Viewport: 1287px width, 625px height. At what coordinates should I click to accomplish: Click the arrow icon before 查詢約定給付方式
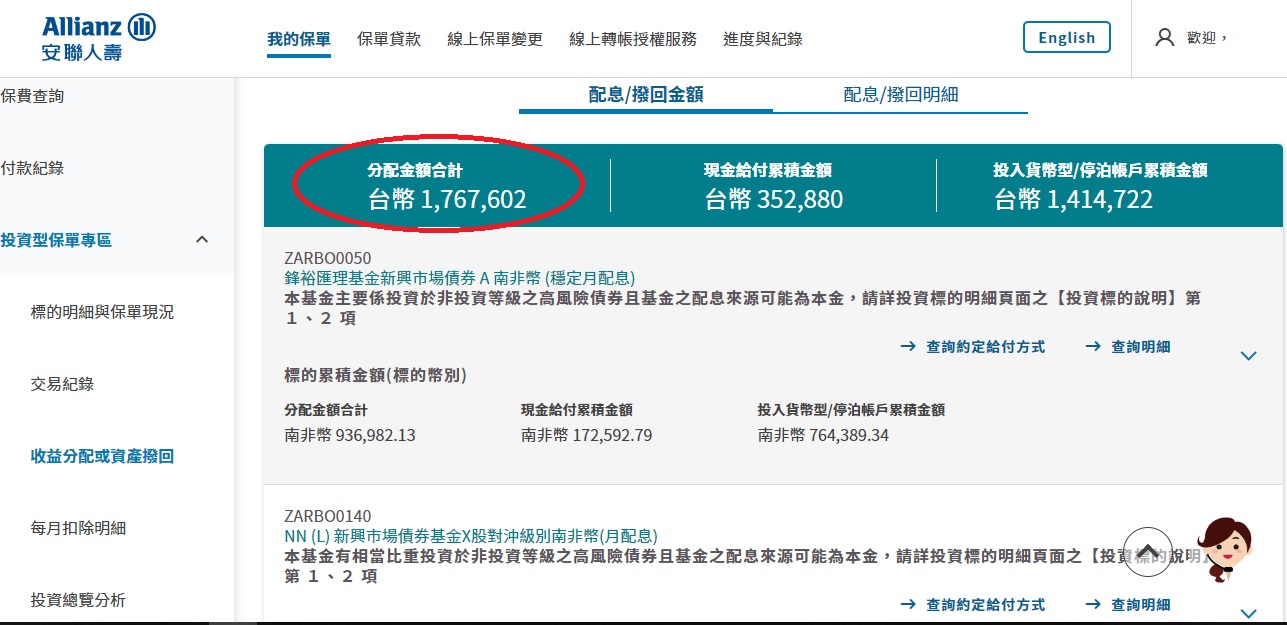pos(907,348)
